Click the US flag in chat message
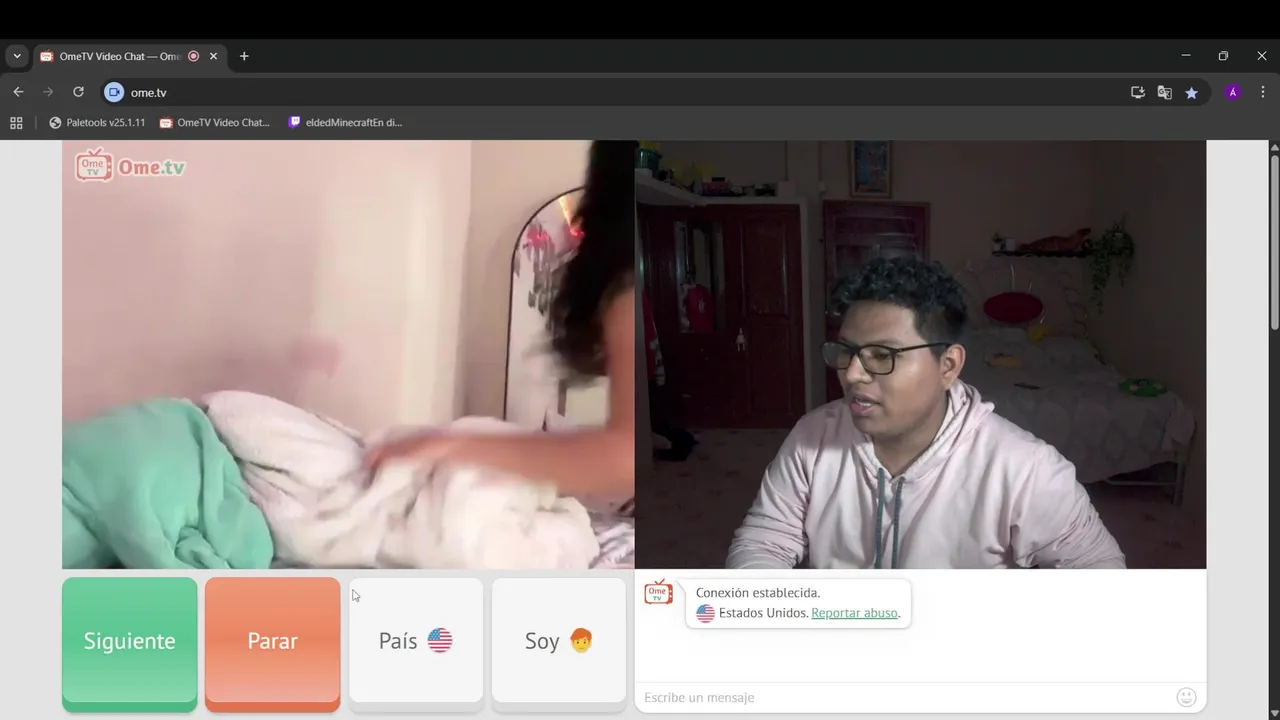1280x720 pixels. (x=706, y=613)
